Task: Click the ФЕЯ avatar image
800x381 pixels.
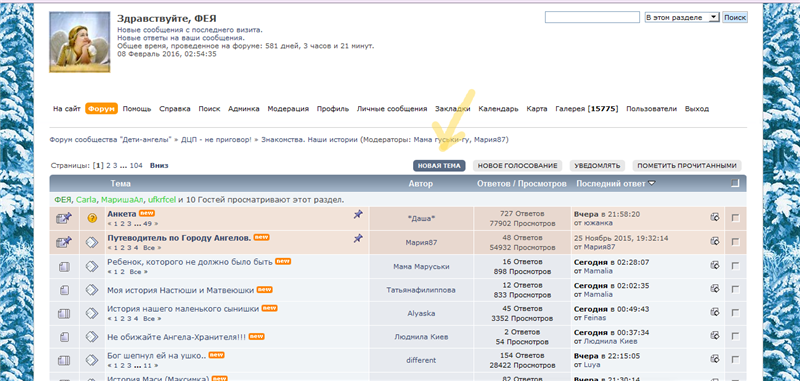Action: coord(80,42)
